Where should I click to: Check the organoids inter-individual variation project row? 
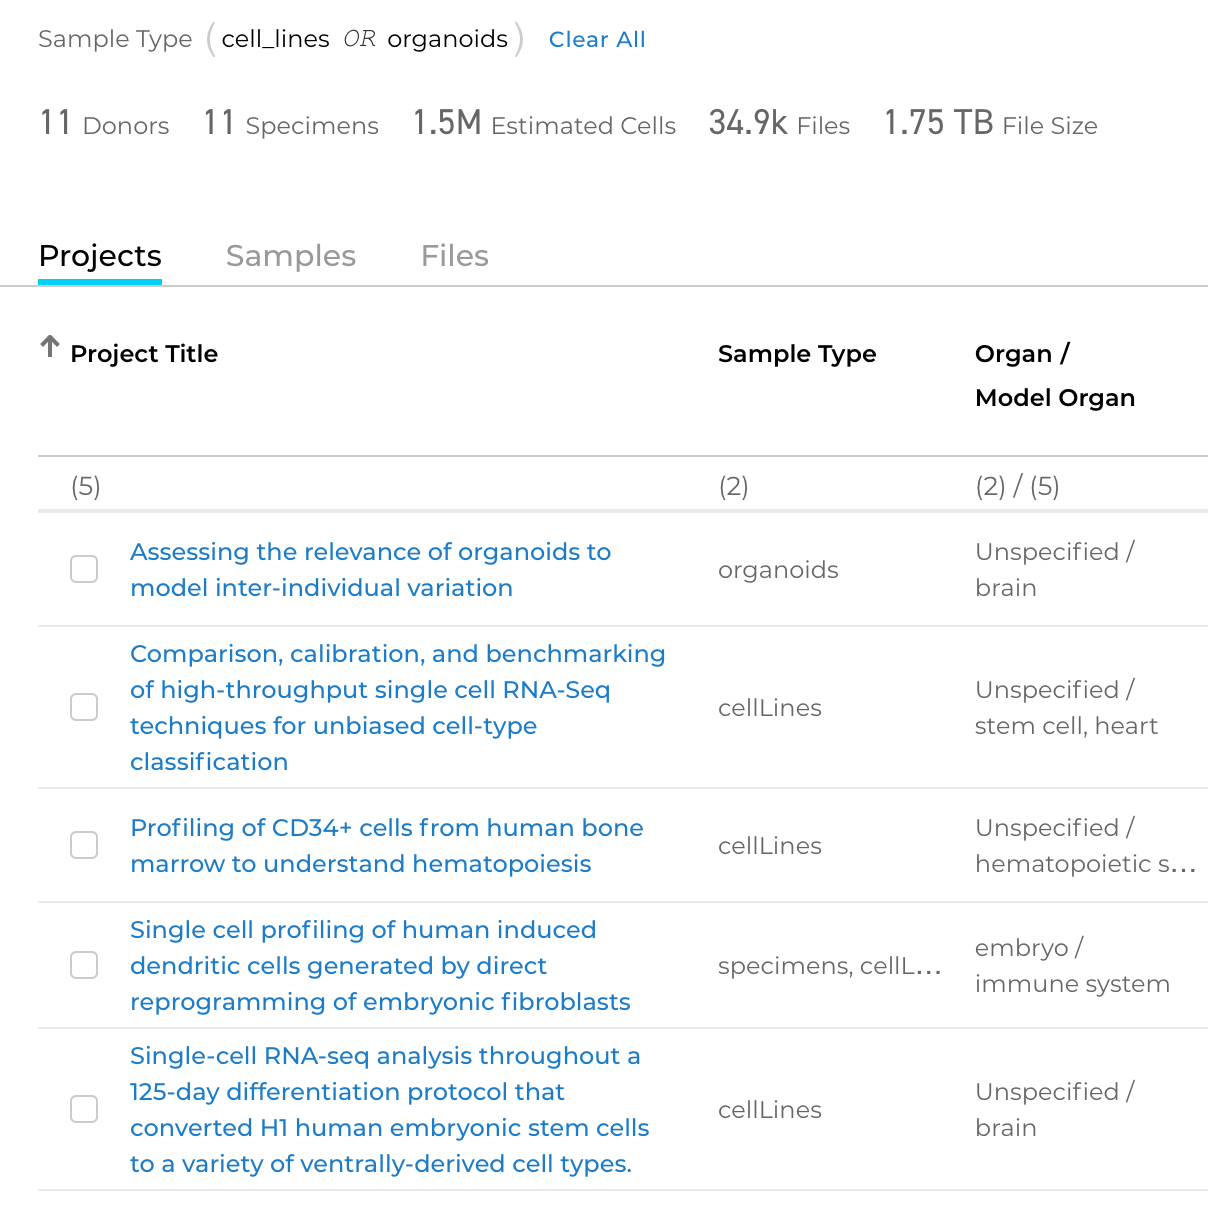(x=84, y=569)
